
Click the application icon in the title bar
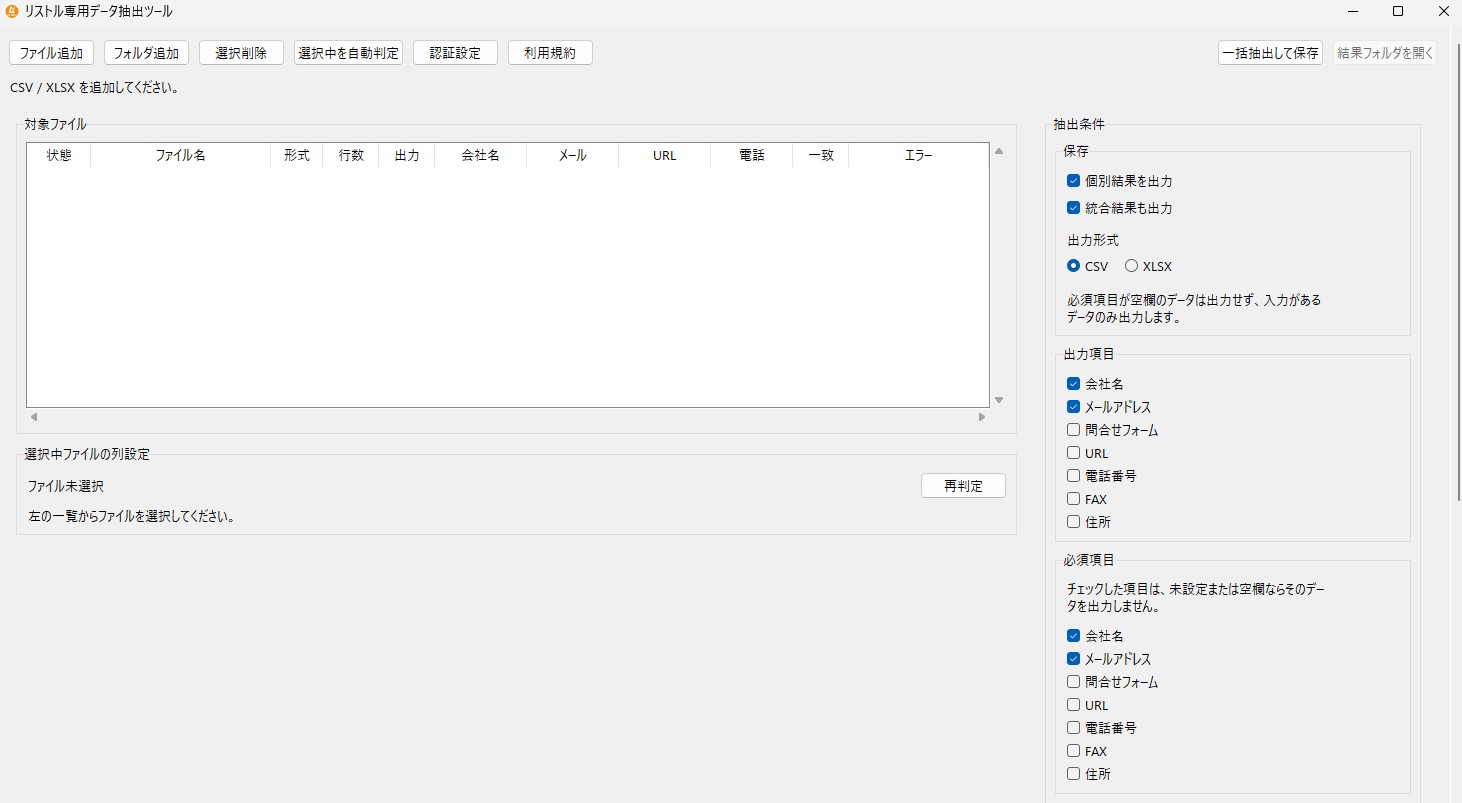point(13,11)
